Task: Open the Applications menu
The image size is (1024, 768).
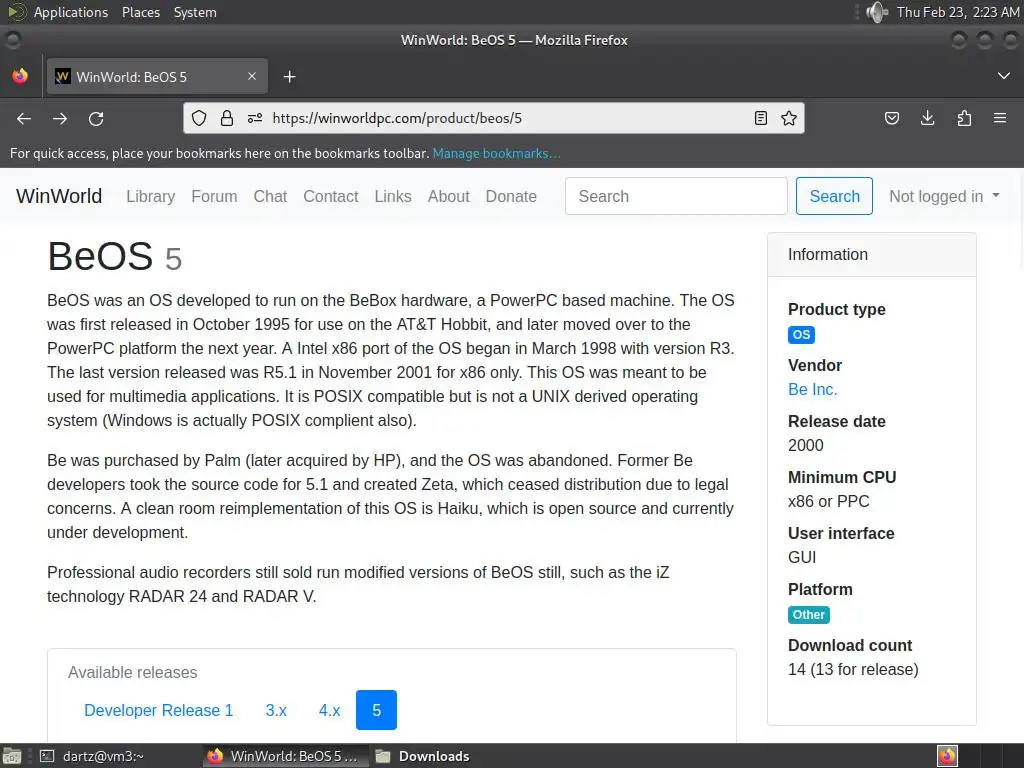Action: coord(71,12)
